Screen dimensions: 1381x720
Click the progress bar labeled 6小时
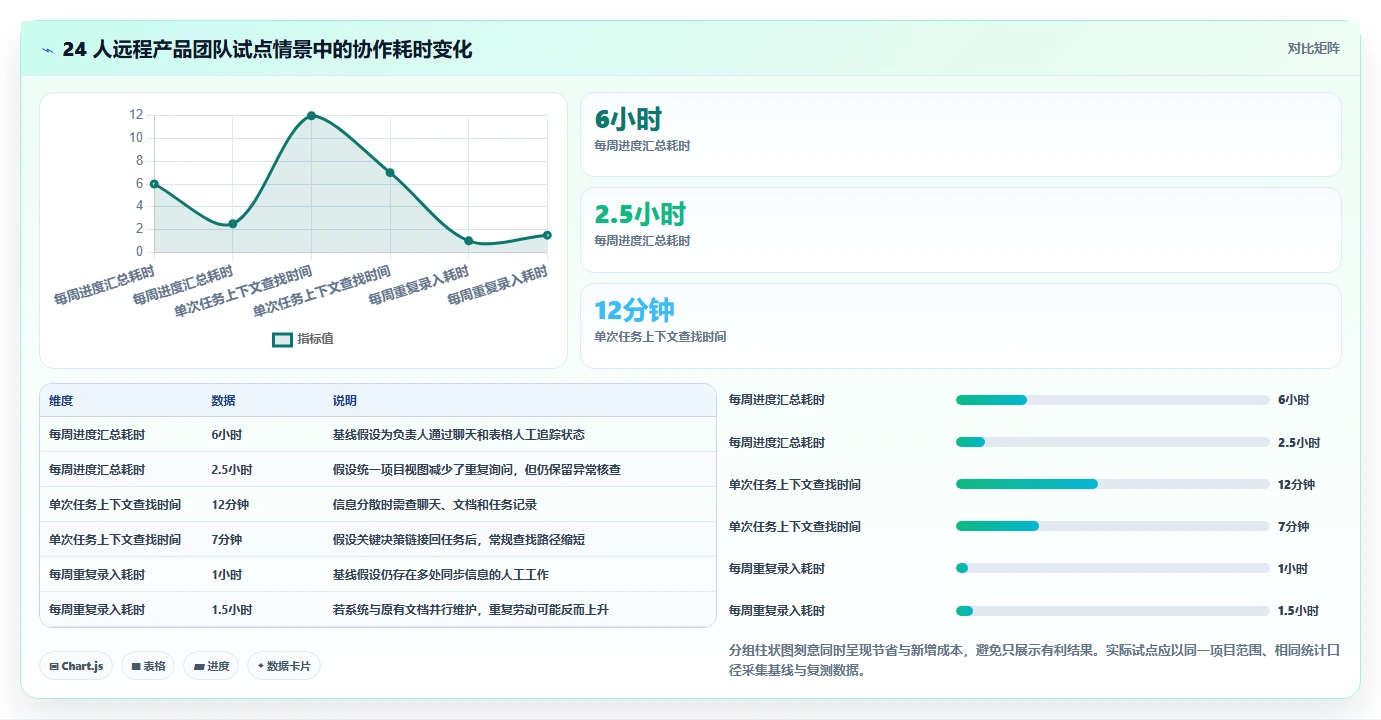(1113, 400)
